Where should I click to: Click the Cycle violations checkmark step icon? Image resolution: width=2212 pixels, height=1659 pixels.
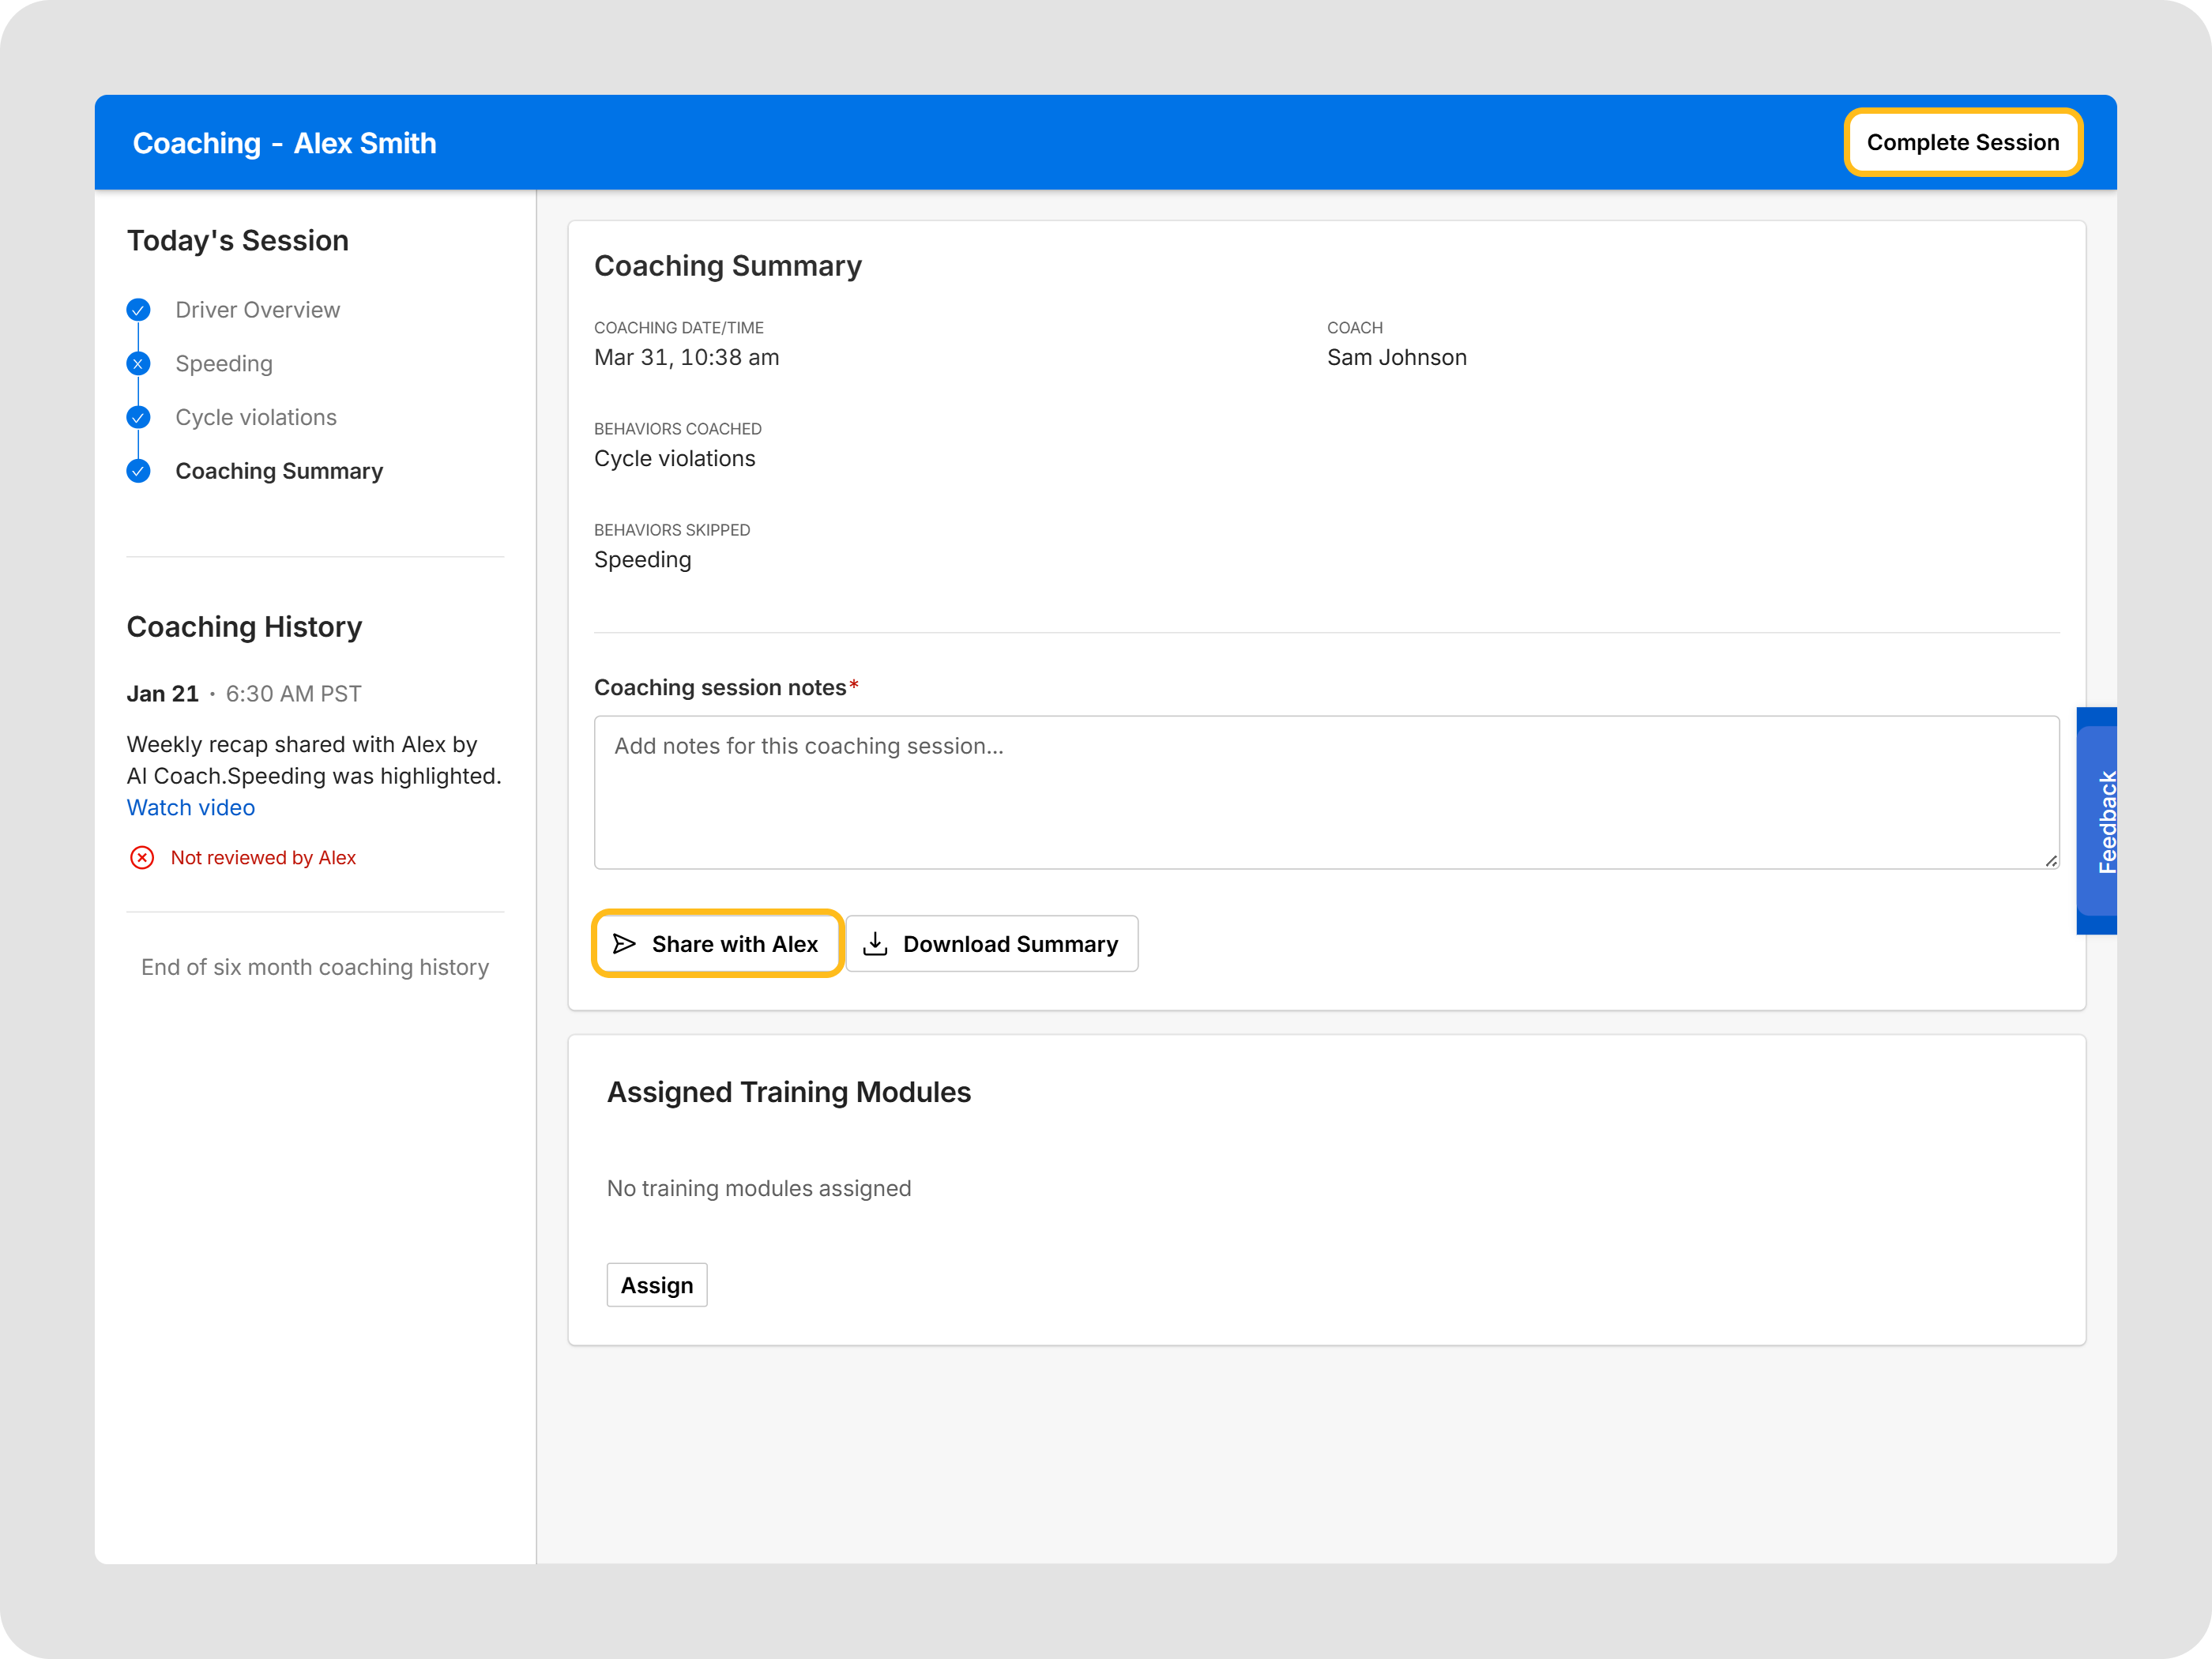tap(138, 417)
